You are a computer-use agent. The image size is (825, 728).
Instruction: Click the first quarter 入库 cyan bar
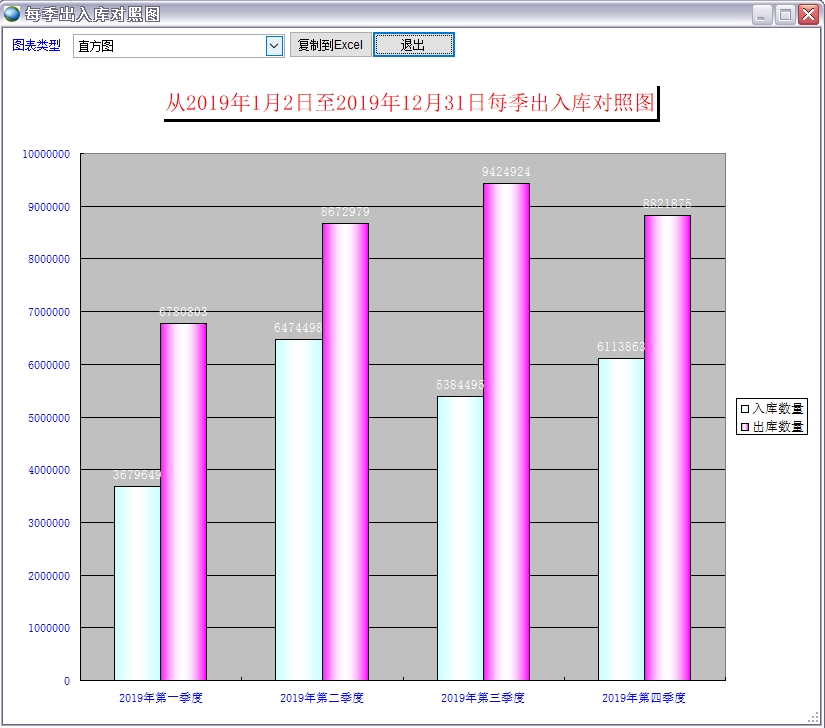(137, 582)
